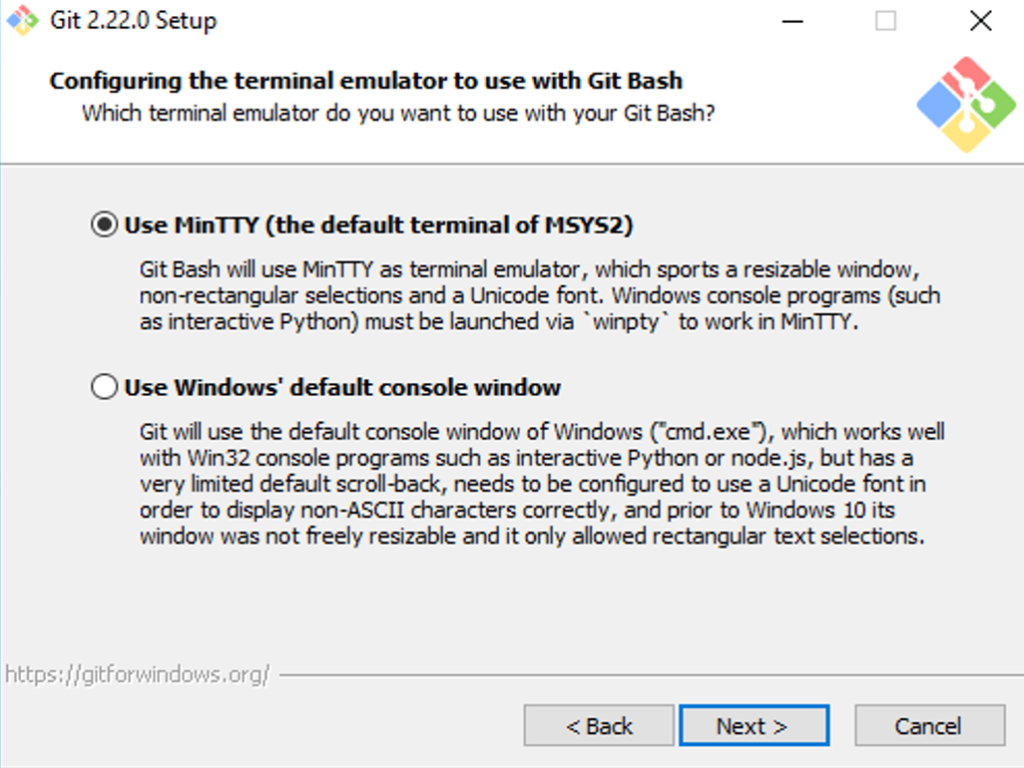Click the 'Git 2.22.0 Setup' title bar text
Screen dimensions: 1024x768
point(133,21)
